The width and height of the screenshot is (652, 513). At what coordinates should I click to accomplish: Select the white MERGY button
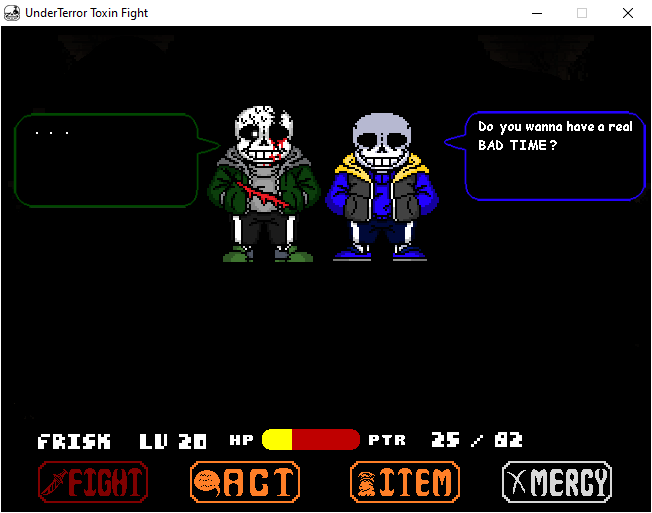pos(557,482)
